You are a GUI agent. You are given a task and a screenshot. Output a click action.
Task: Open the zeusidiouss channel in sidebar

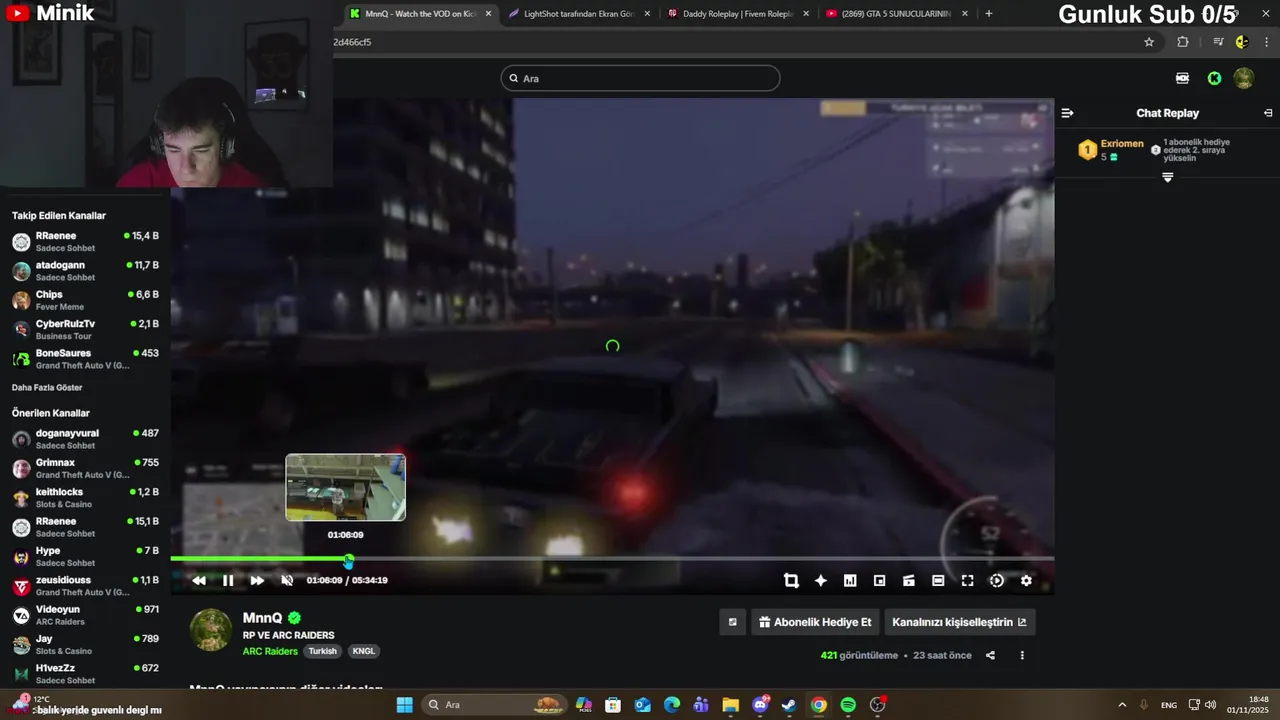85,586
